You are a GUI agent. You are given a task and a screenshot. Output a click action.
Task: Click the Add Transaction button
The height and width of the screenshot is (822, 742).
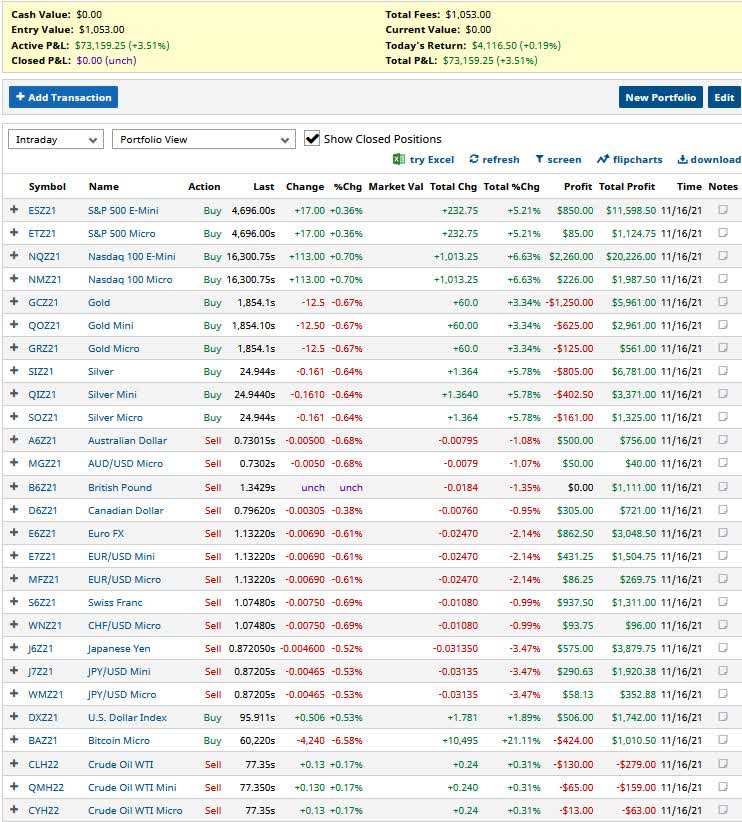[63, 97]
